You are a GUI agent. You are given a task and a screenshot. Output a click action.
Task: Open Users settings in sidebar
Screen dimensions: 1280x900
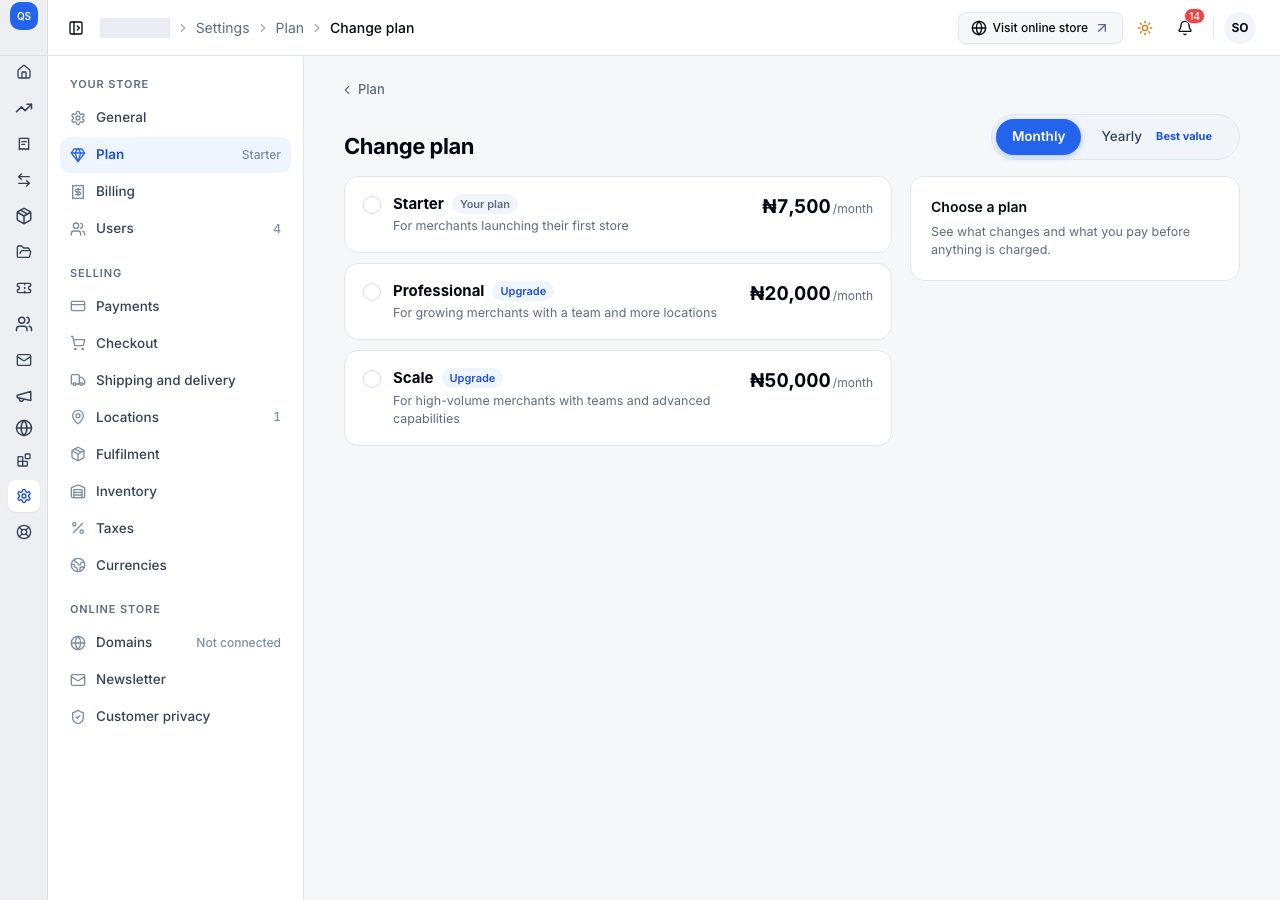175,229
